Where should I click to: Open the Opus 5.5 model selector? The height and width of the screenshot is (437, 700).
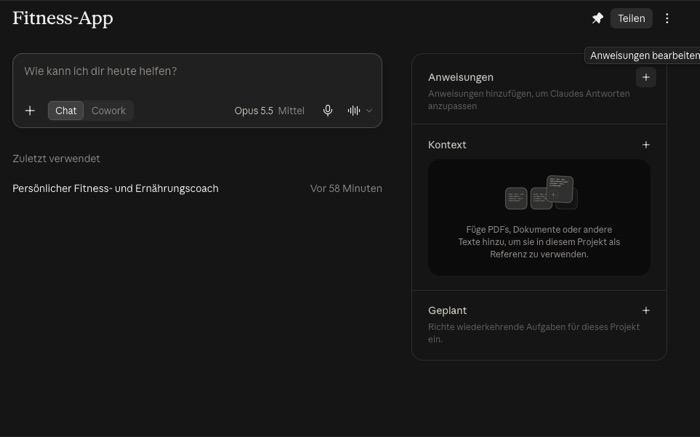269,111
